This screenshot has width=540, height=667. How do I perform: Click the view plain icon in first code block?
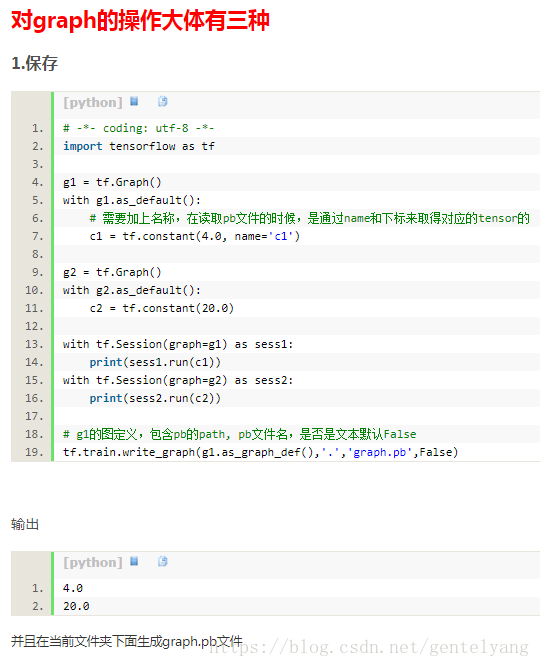[134, 101]
